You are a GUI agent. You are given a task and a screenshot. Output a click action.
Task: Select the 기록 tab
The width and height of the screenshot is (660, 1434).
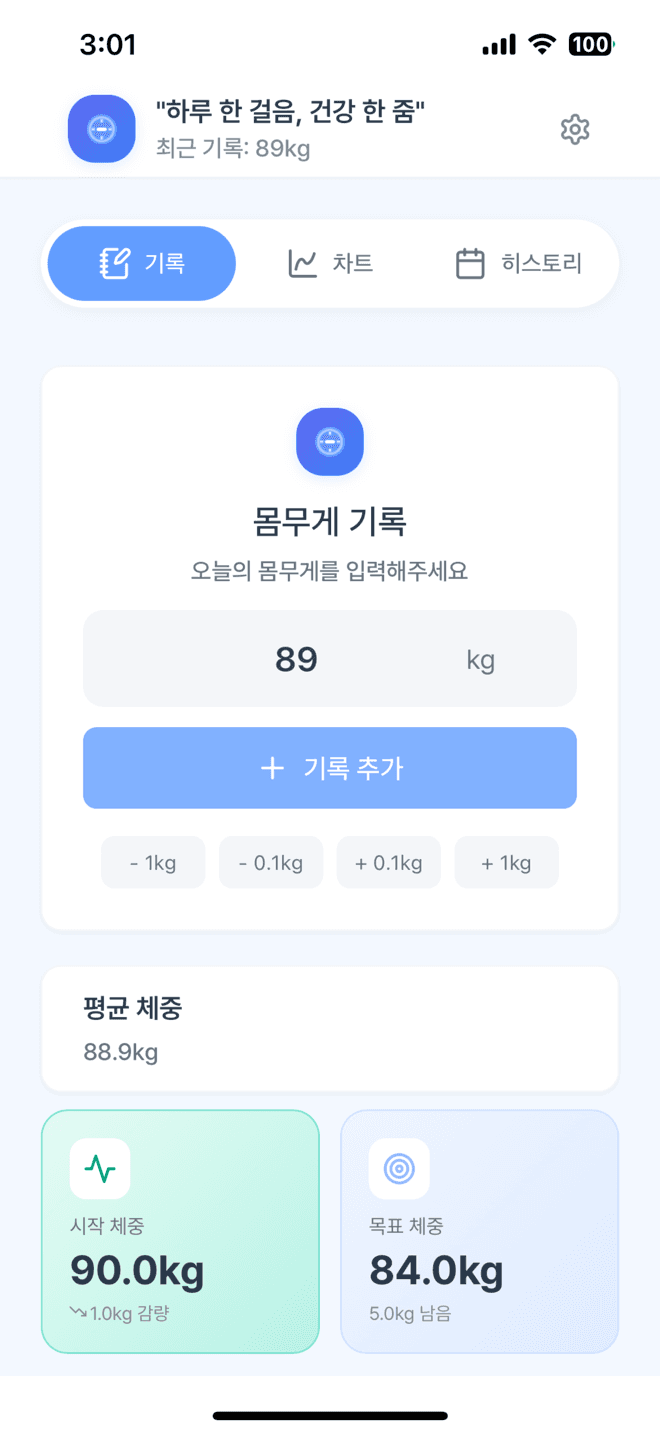(142, 264)
